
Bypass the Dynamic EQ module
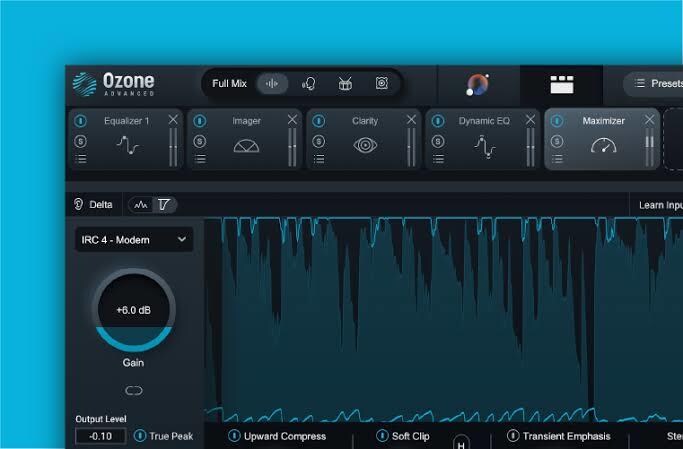point(438,121)
